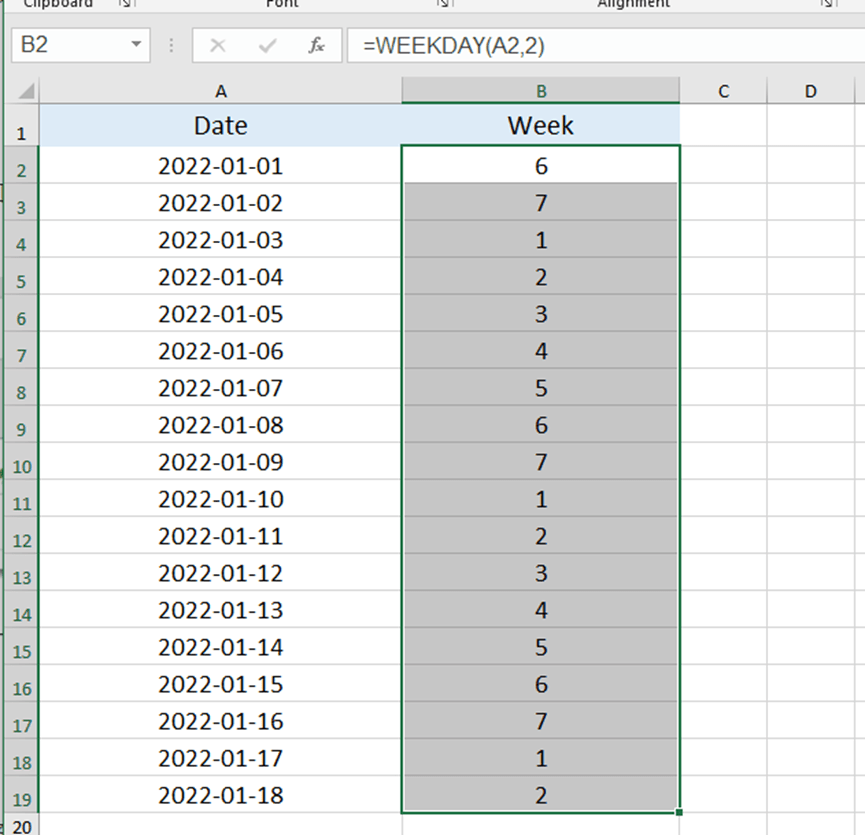
Task: Click cell with date 2022-01-03
Action: [x=221, y=239]
